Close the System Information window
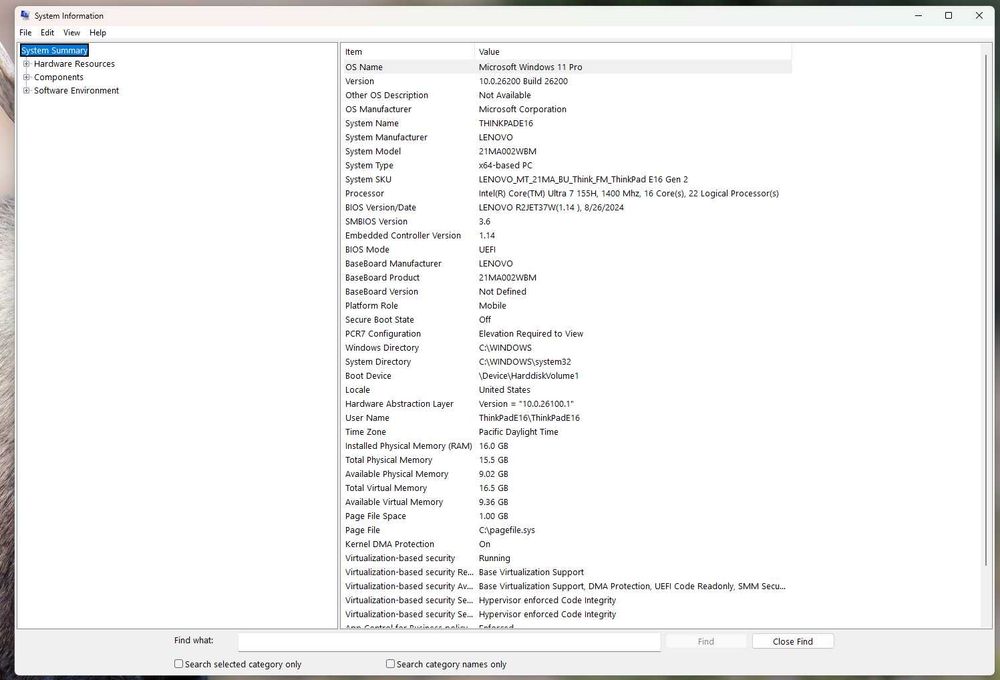 click(x=979, y=15)
